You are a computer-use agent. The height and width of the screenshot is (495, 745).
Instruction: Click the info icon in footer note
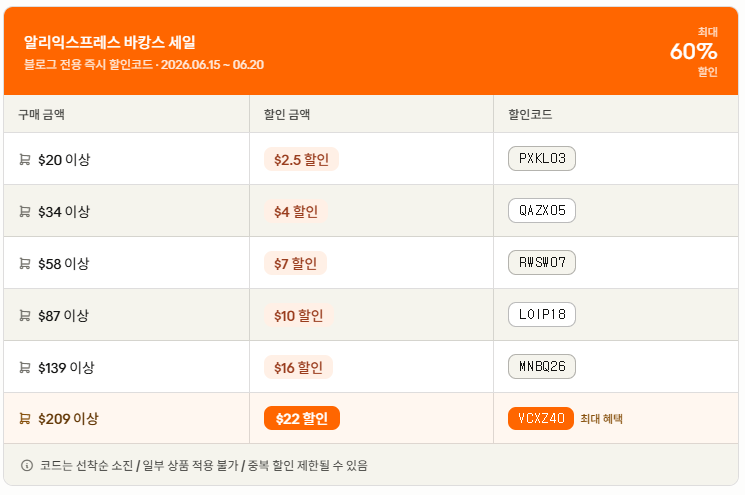(27, 466)
